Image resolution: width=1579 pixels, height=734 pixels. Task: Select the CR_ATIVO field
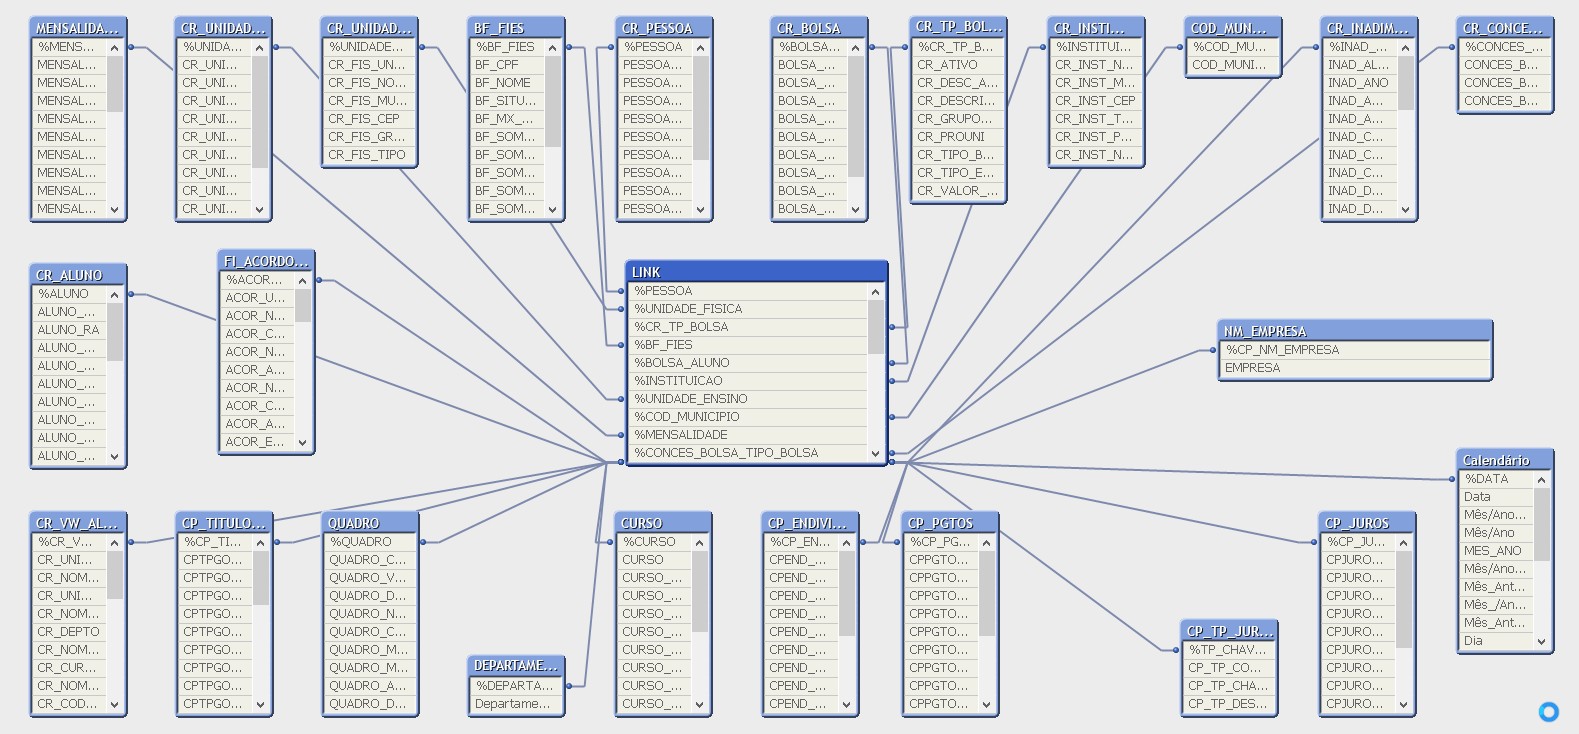pyautogui.click(x=958, y=65)
